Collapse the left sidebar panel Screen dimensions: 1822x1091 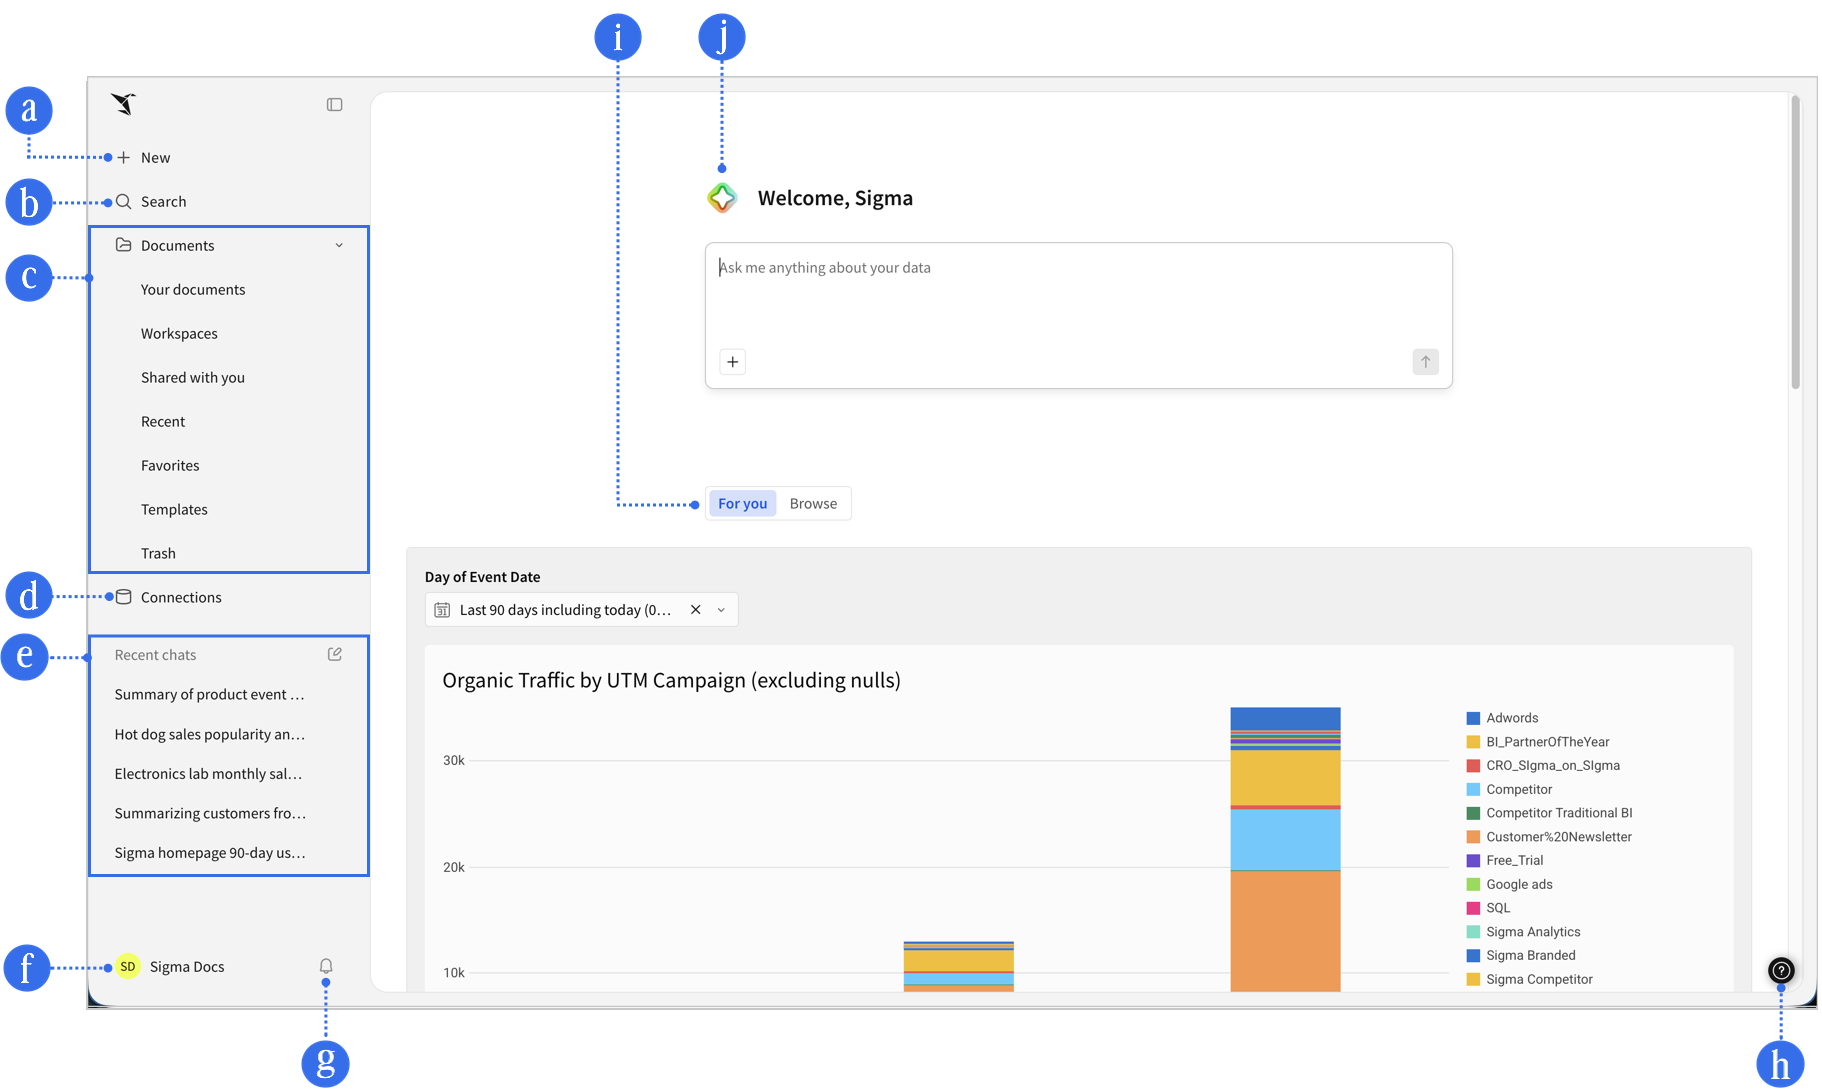[335, 105]
